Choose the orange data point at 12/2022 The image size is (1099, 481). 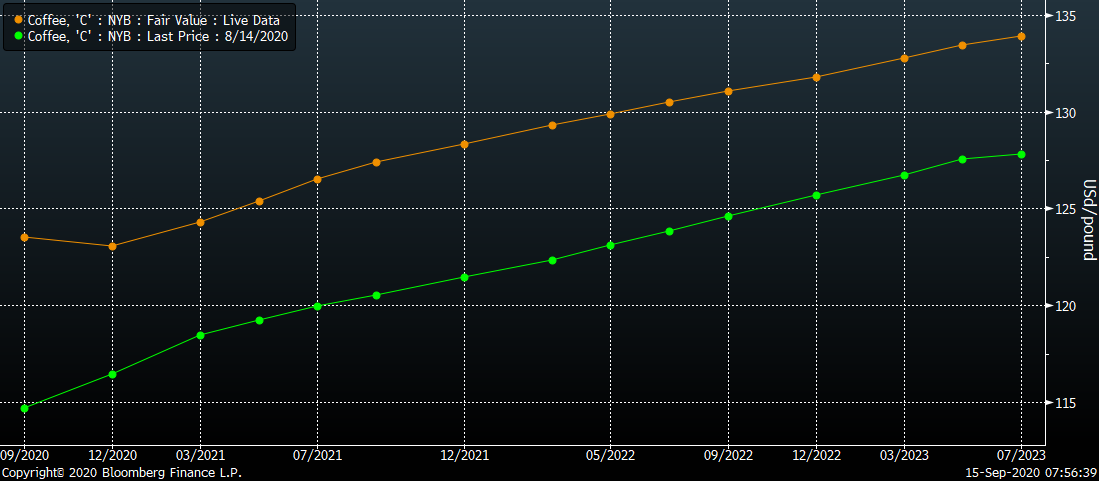click(x=816, y=76)
